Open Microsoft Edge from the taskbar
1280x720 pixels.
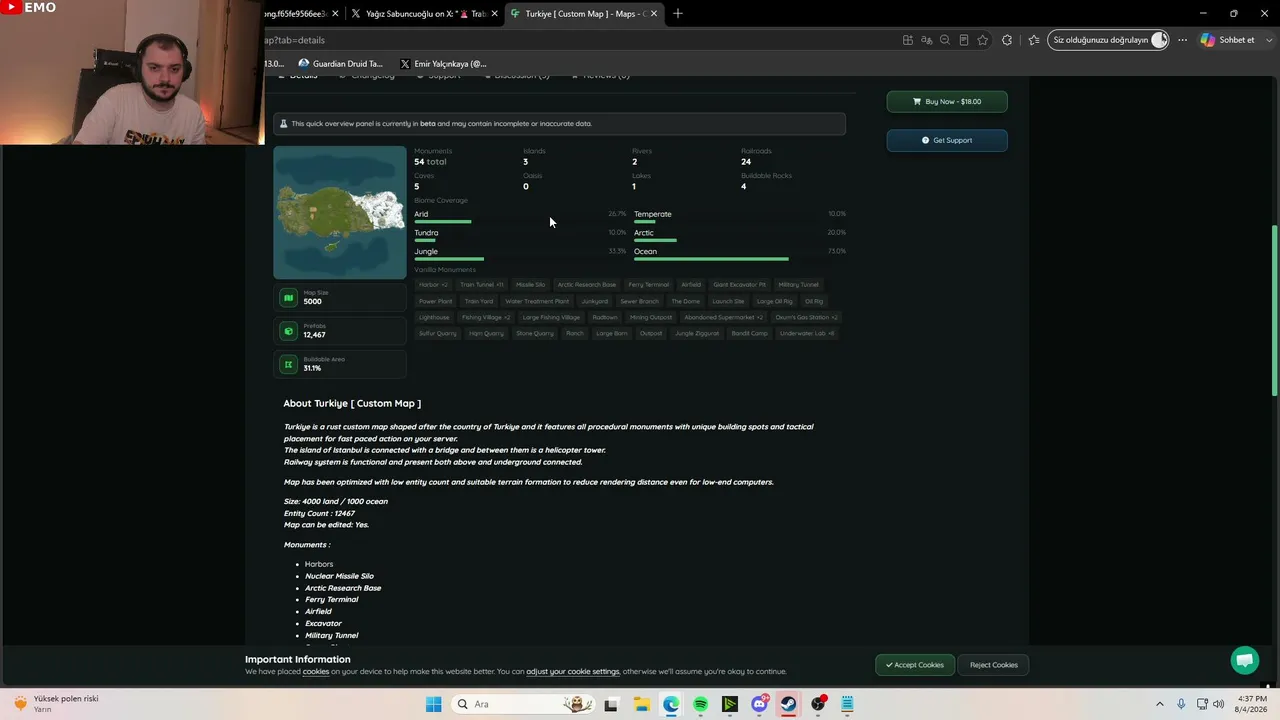671,704
